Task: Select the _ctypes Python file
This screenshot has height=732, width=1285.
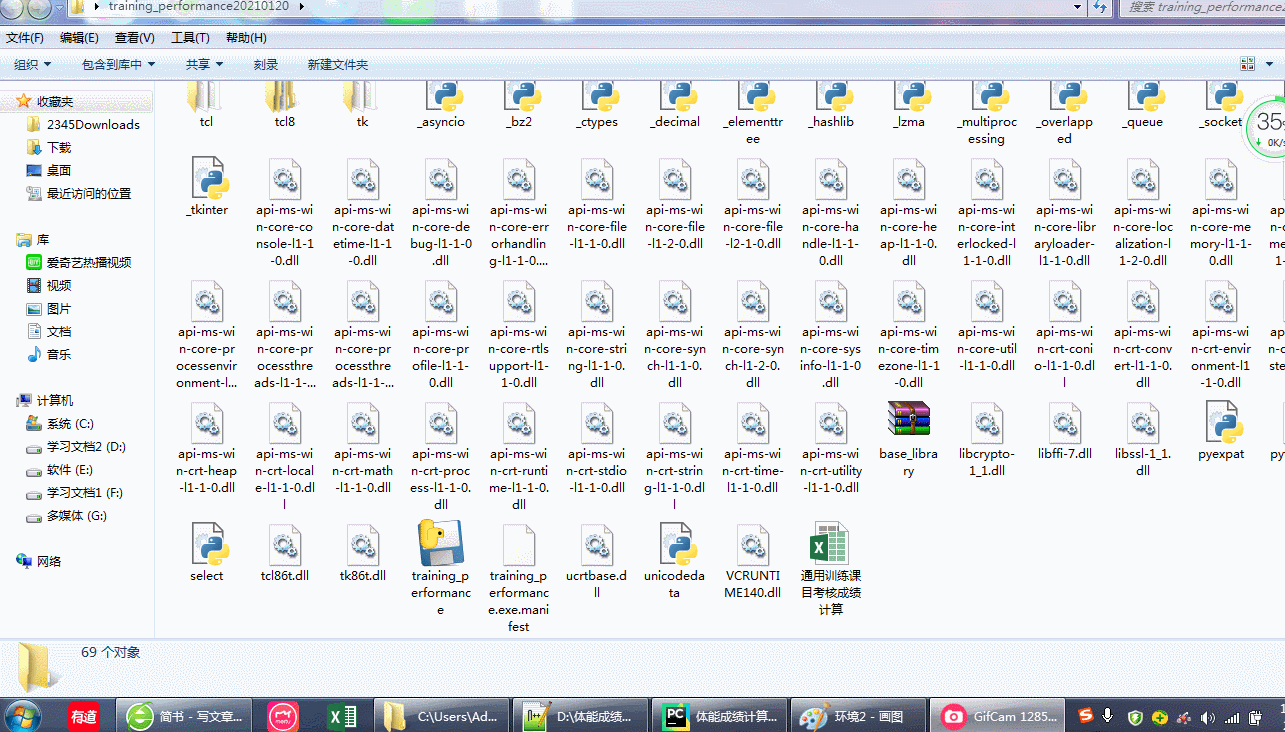Action: 597,103
